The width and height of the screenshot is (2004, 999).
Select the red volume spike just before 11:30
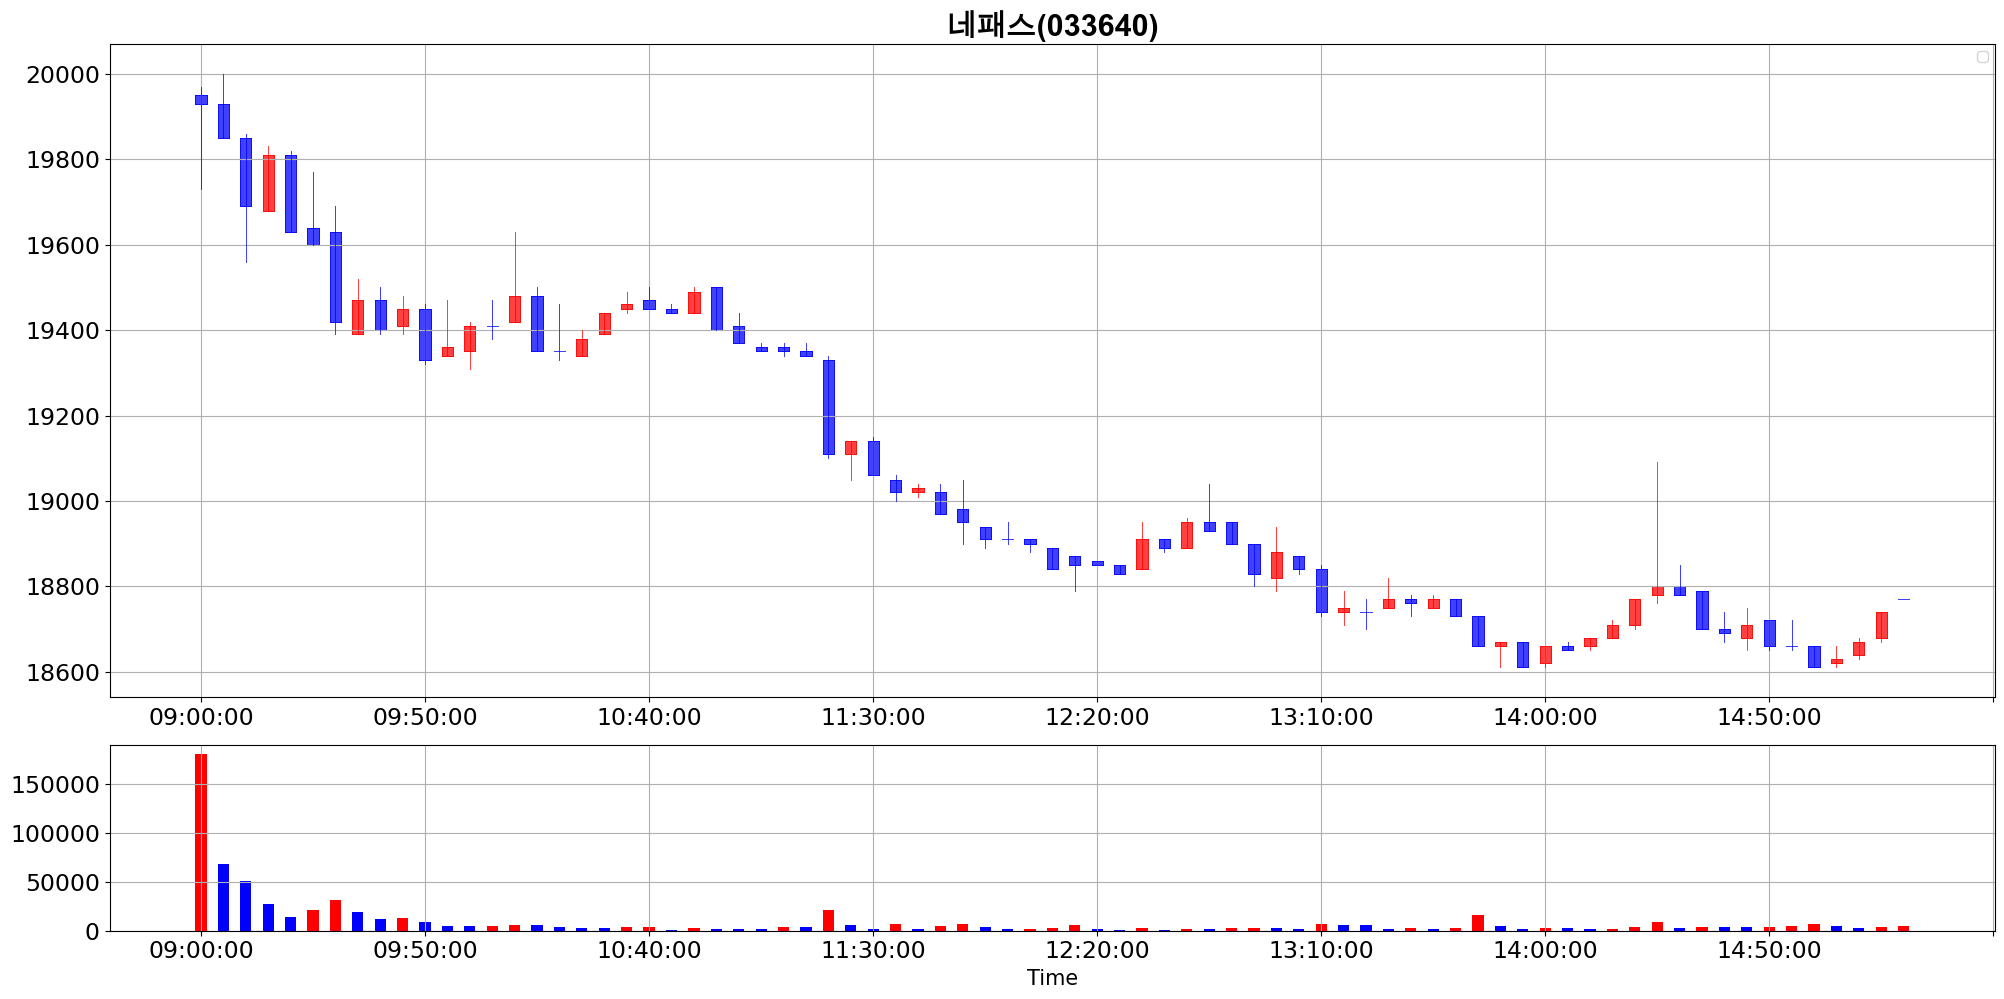click(828, 920)
